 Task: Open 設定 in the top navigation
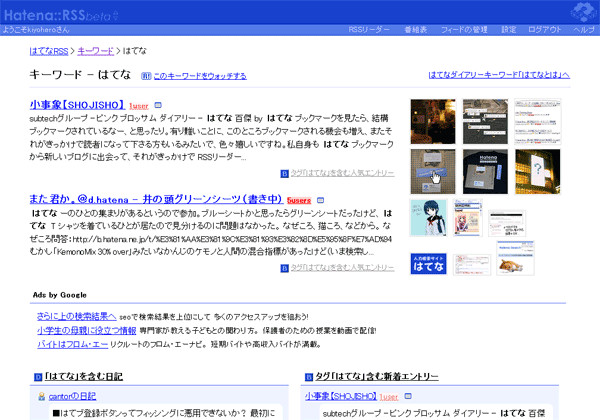(509, 30)
